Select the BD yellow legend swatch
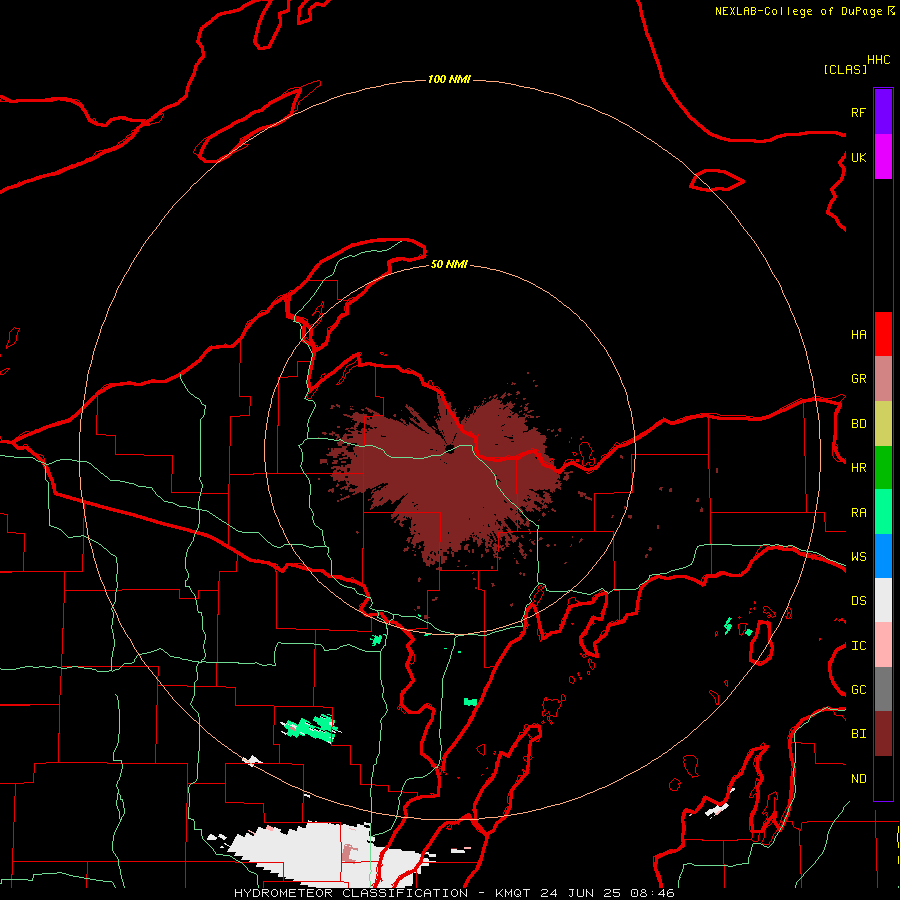Viewport: 900px width, 900px height. click(x=883, y=424)
